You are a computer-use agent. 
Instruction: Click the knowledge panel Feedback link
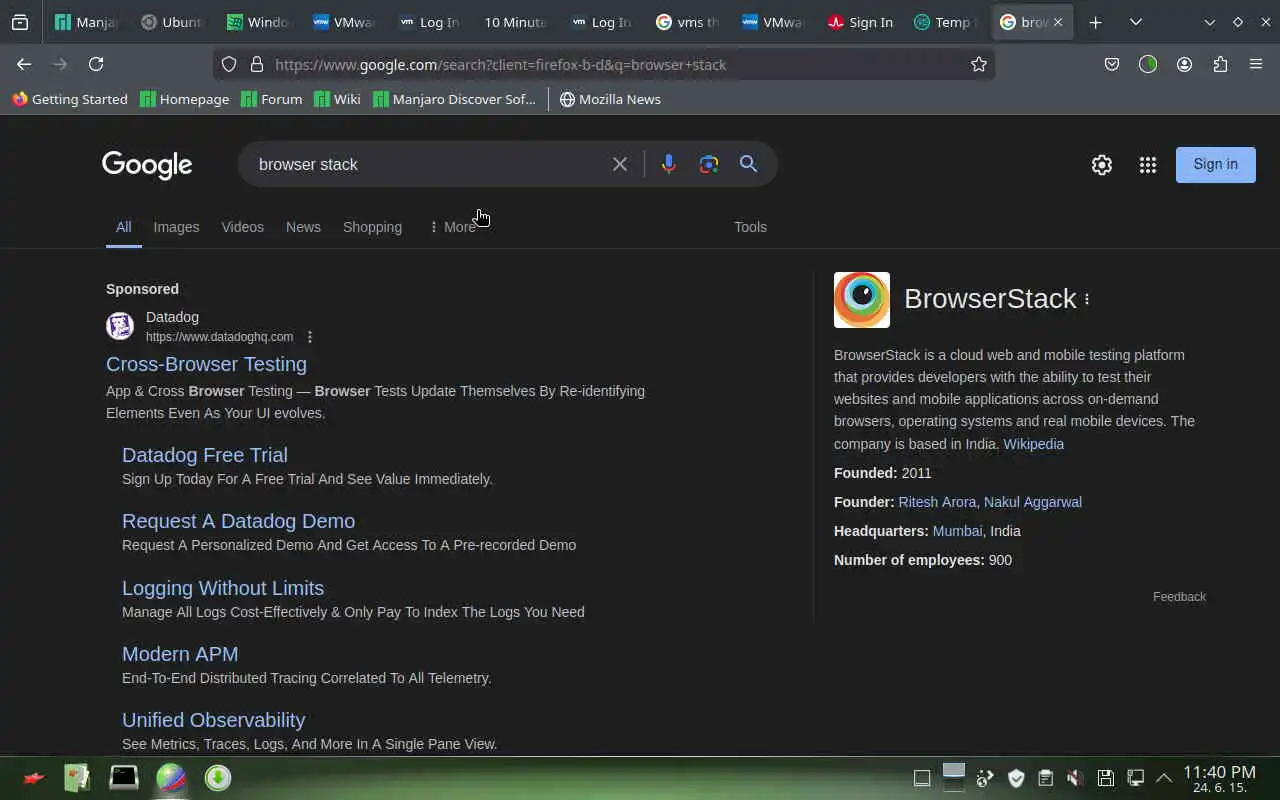(x=1179, y=597)
